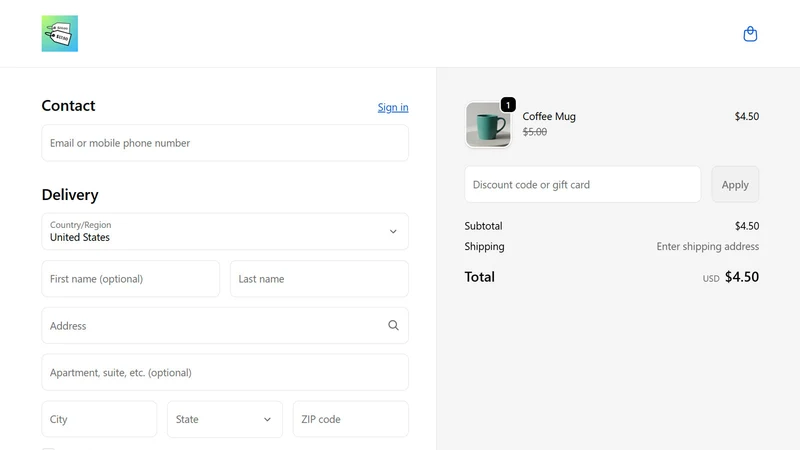Focus the Apartment, suite, etc. field
This screenshot has width=800, height=450.
[225, 372]
